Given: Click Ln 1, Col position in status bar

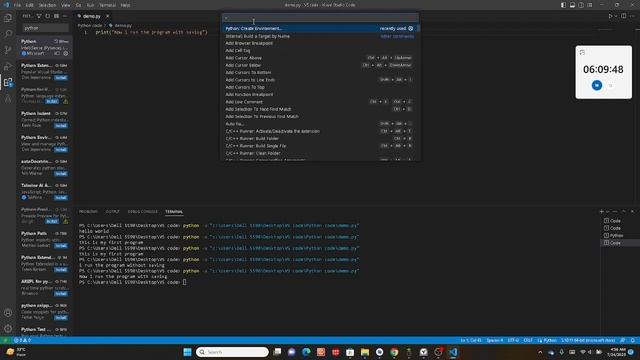Looking at the screenshot, I should 471,340.
